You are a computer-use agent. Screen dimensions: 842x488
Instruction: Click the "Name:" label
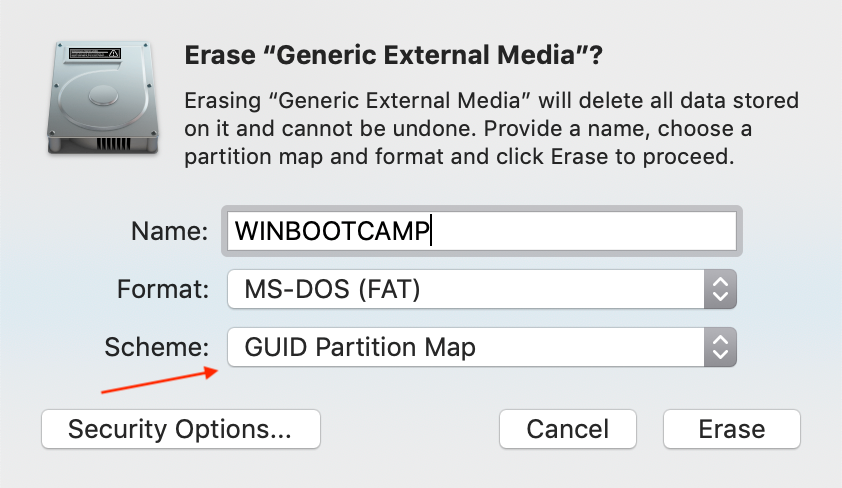click(170, 231)
